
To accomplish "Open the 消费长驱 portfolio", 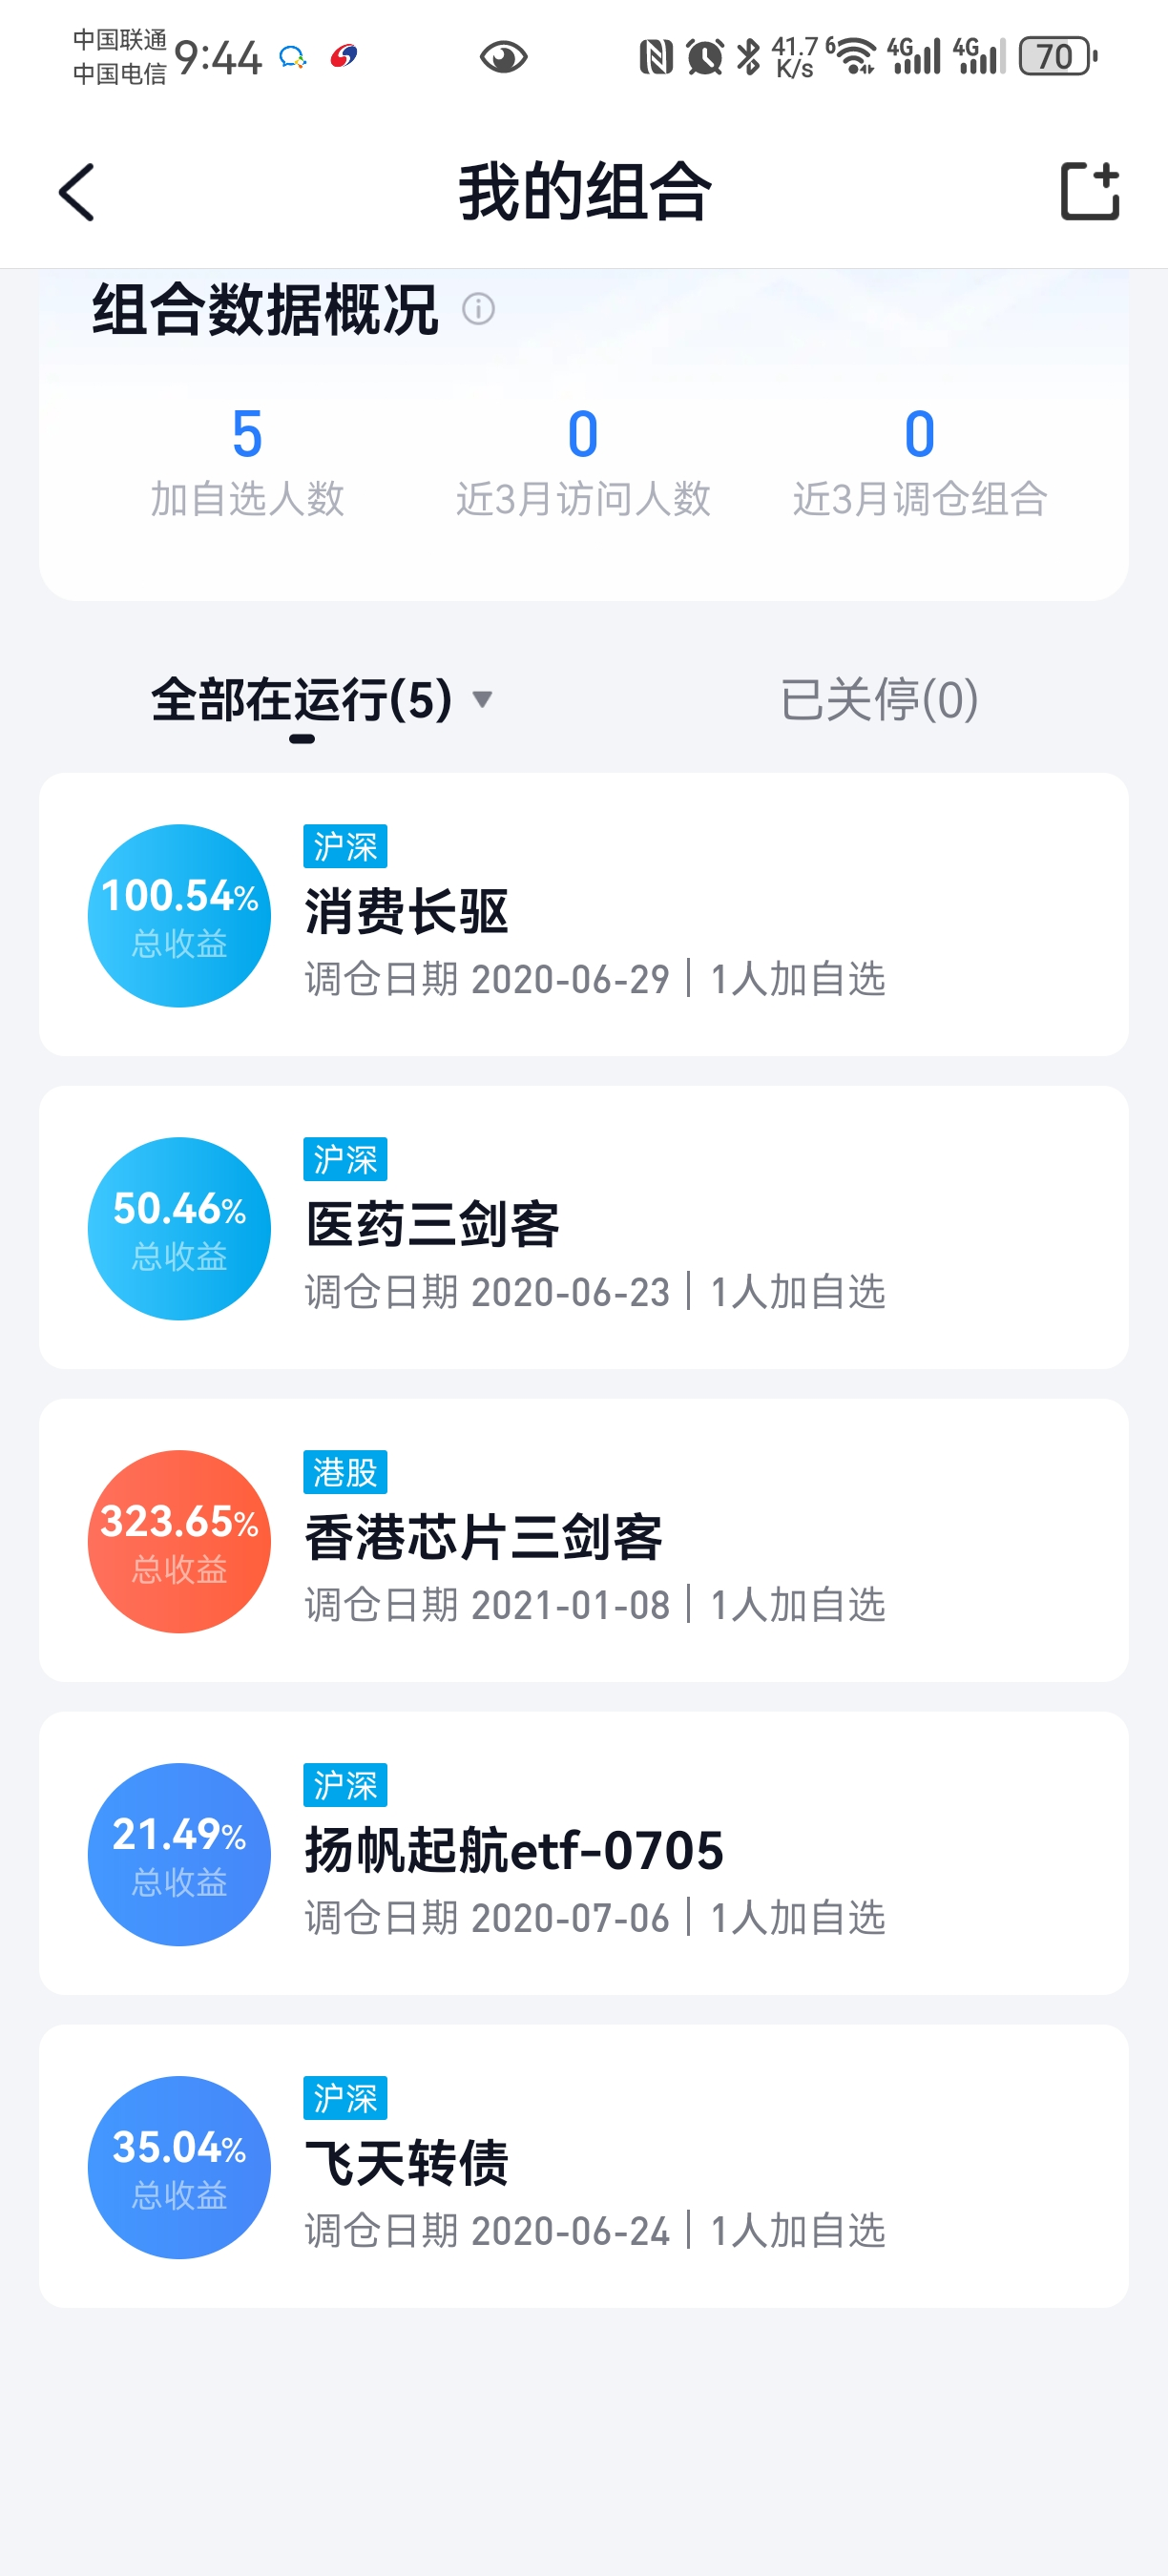I will click(x=407, y=913).
